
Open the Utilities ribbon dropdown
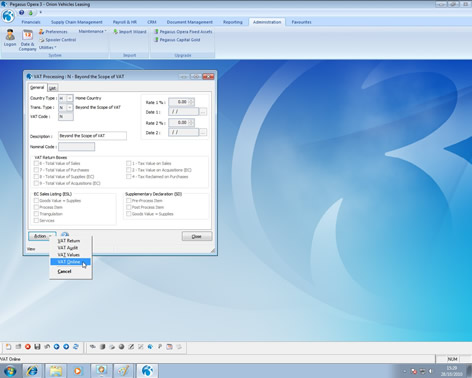click(48, 48)
